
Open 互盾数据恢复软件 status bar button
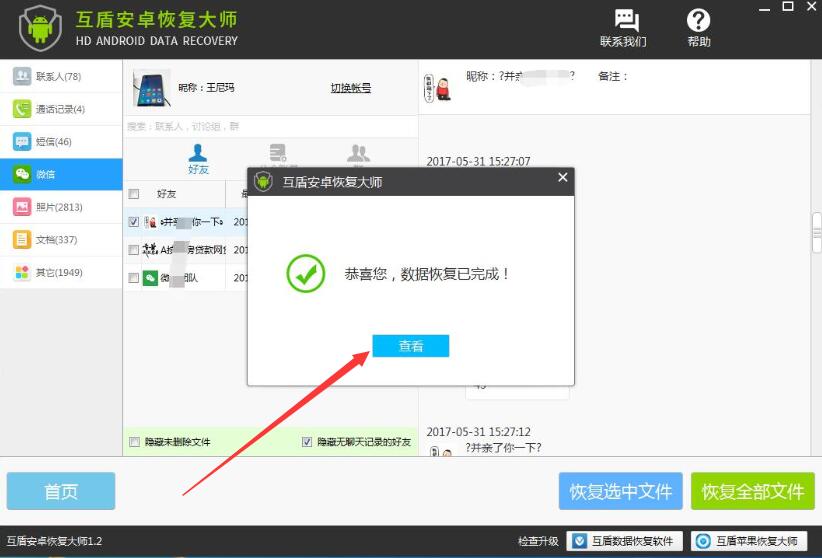[x=625, y=541]
